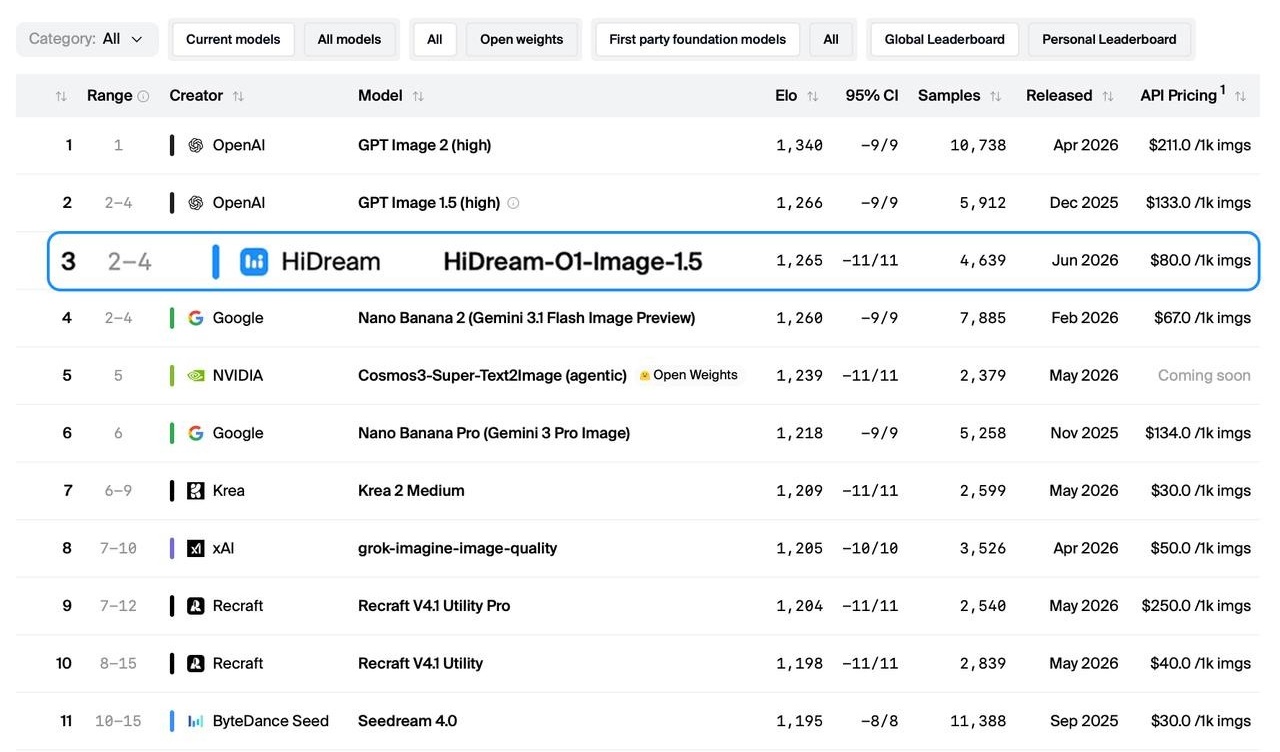This screenshot has width=1280, height=752.
Task: Click the NVIDIA logo icon
Action: pyautogui.click(x=196, y=376)
